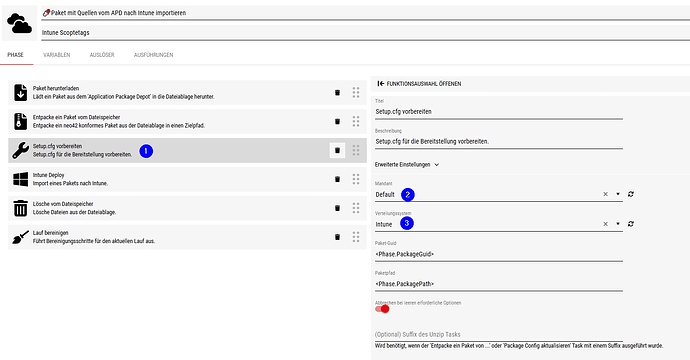
Task: Delete the 'Lösche vom Dateispeicher' step
Action: tap(338, 208)
